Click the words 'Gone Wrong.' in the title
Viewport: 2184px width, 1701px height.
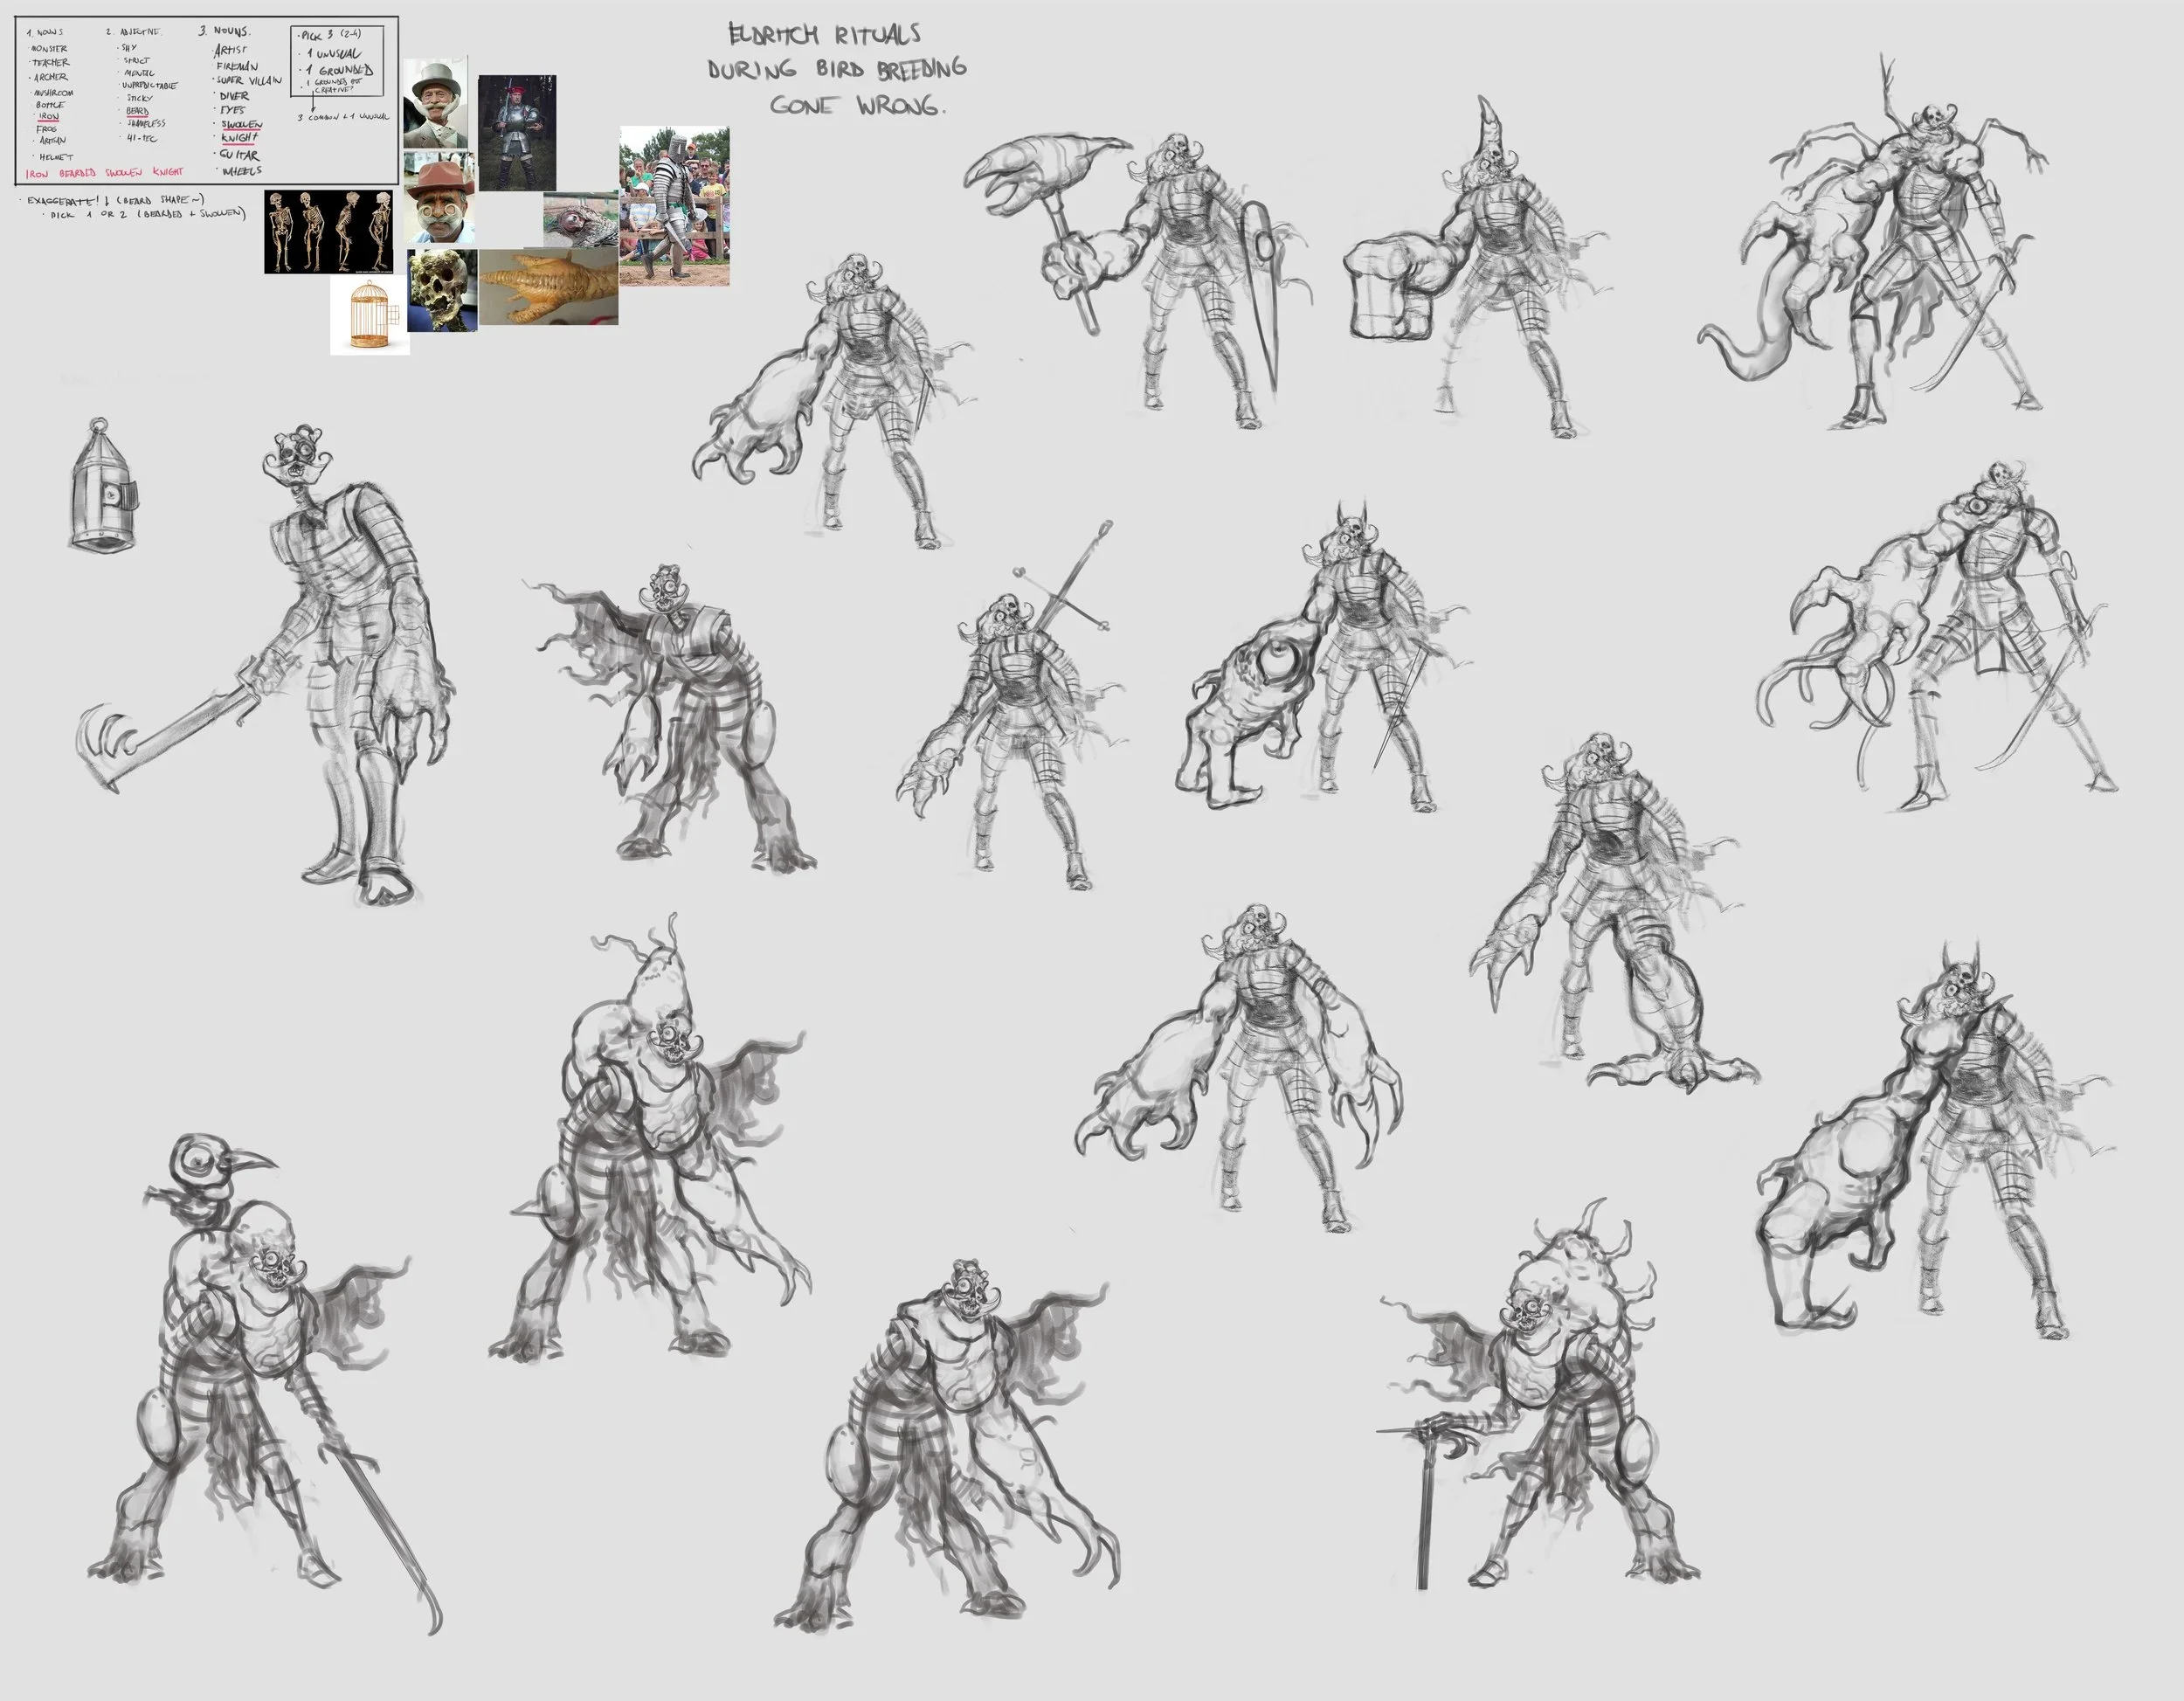pos(857,105)
